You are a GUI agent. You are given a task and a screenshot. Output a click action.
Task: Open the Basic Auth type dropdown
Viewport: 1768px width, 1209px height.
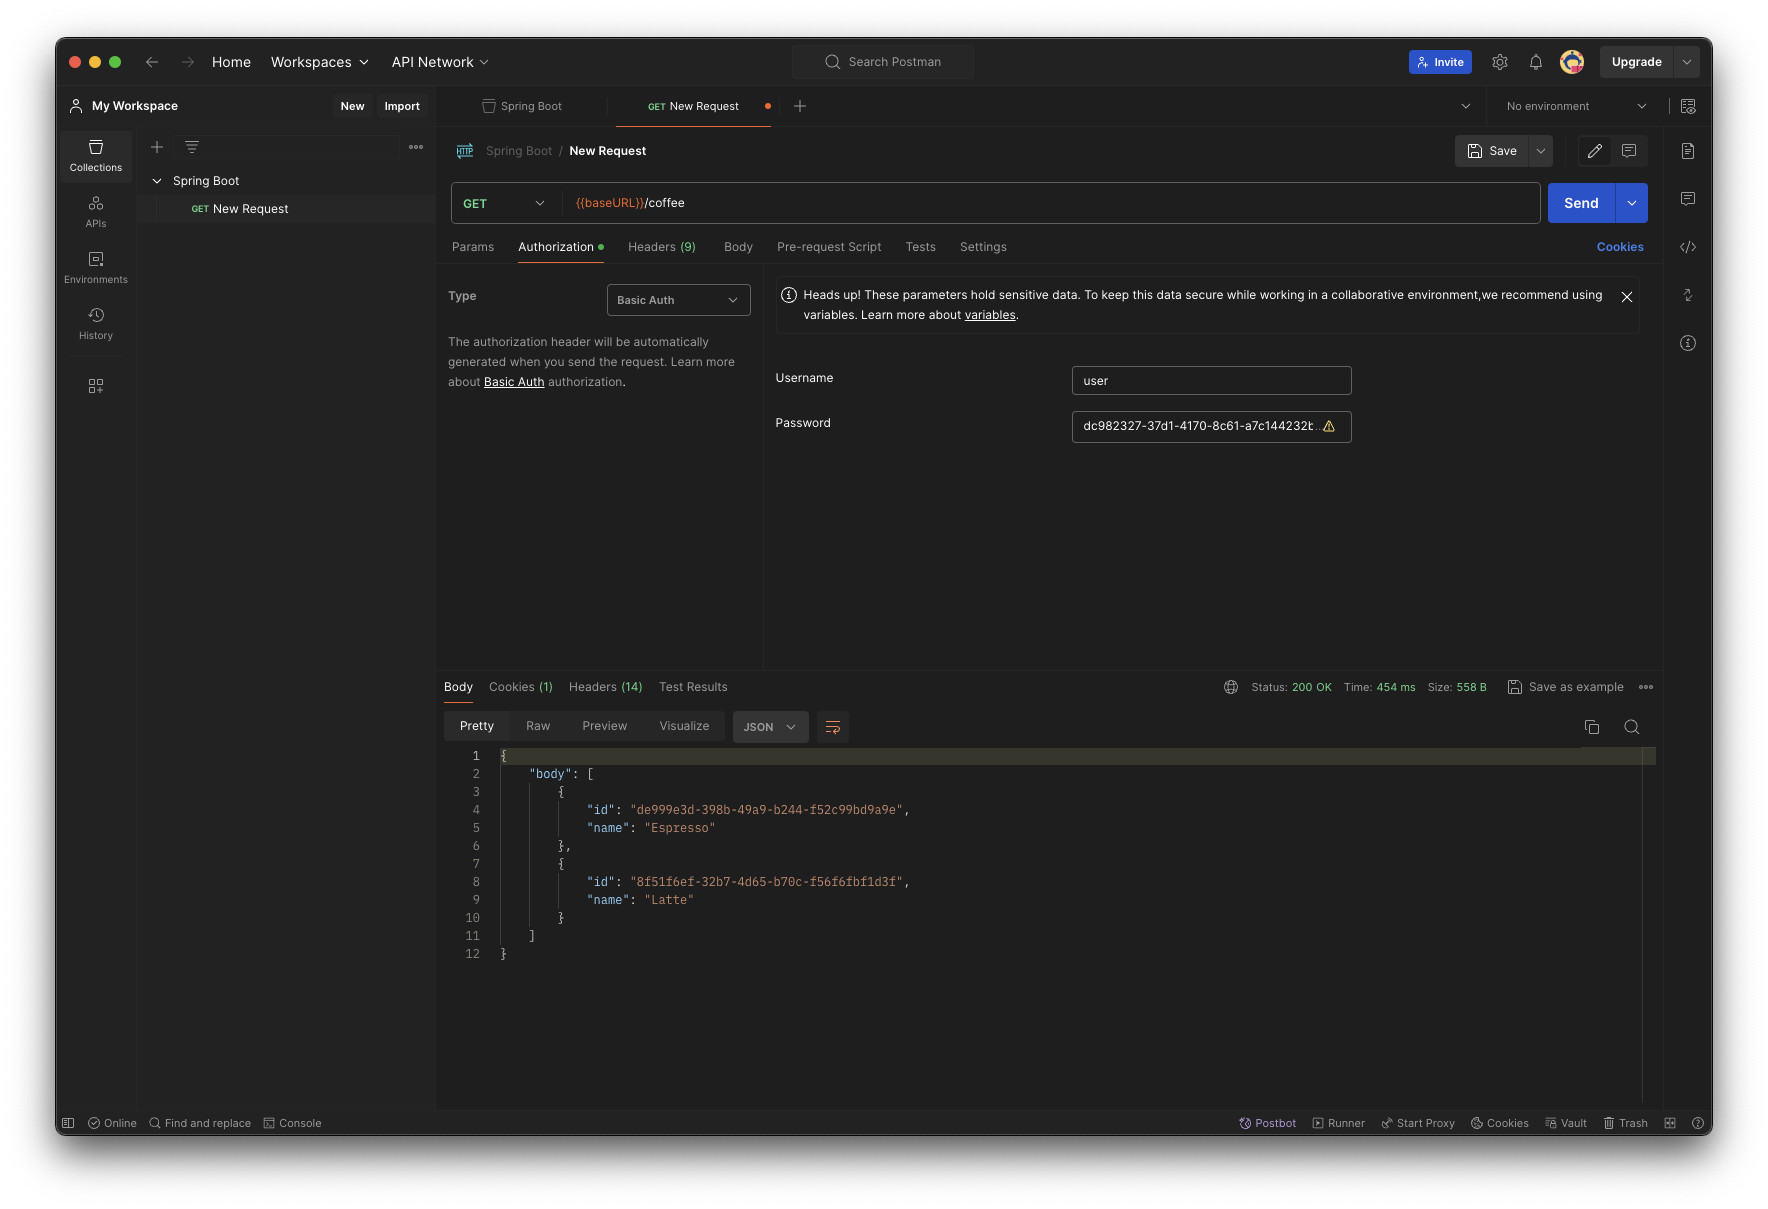[x=679, y=300]
